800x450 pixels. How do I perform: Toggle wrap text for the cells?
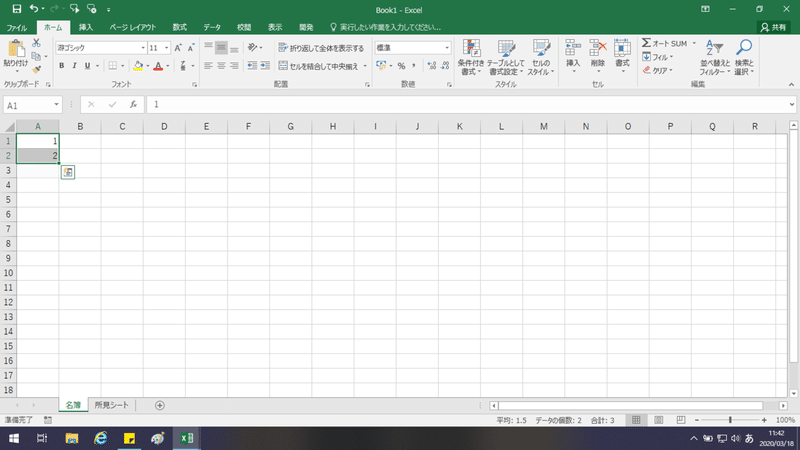pyautogui.click(x=321, y=48)
